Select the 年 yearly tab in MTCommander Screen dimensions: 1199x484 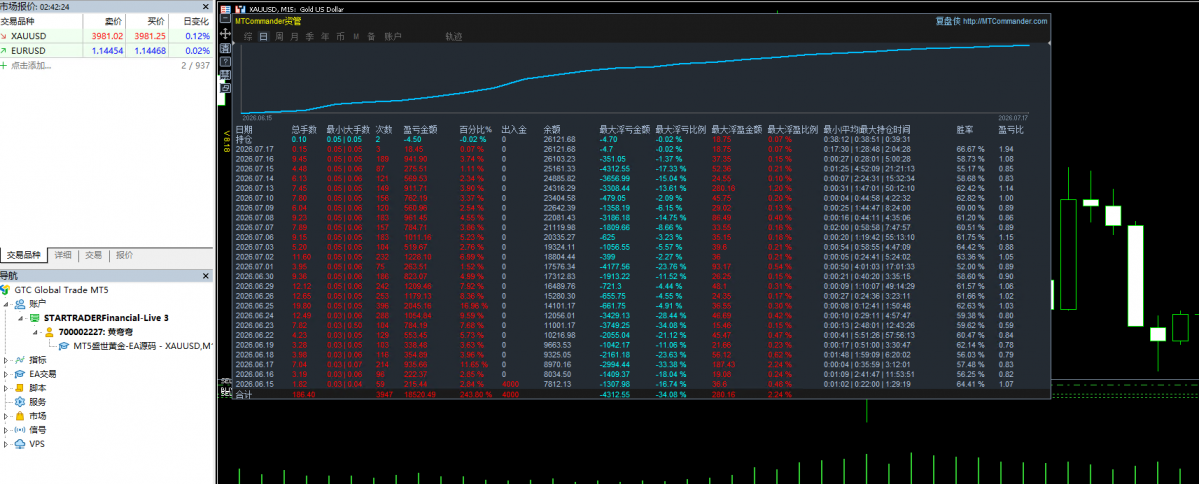325,36
